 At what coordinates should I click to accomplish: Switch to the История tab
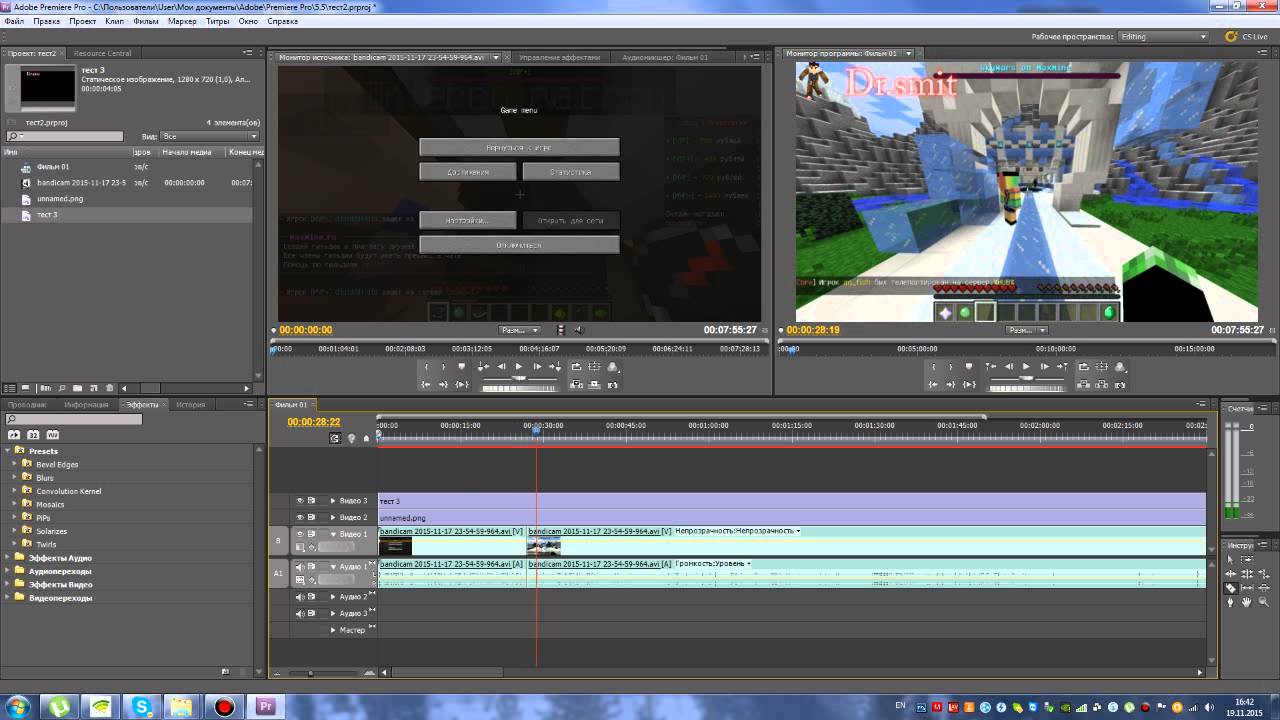point(190,405)
